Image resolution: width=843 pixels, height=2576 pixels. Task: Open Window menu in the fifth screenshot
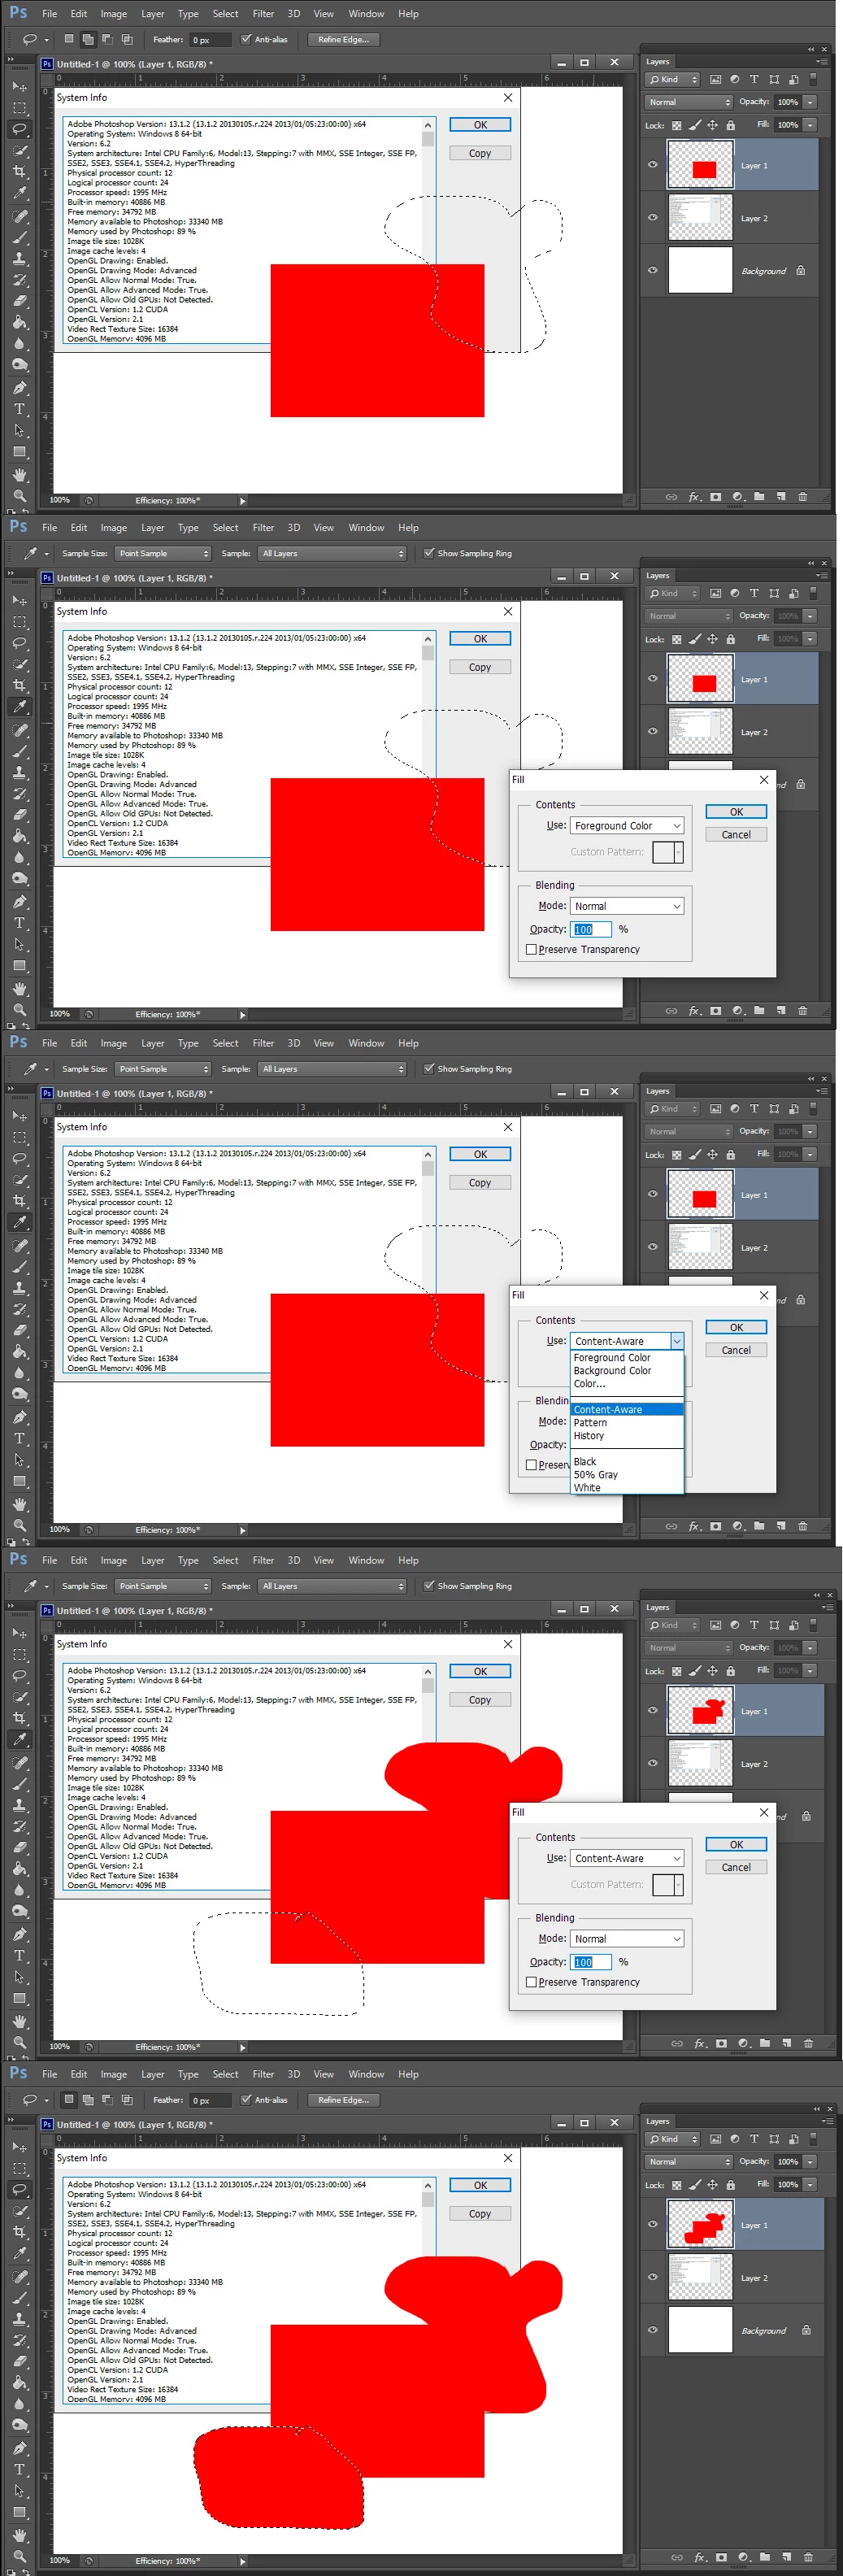366,2075
